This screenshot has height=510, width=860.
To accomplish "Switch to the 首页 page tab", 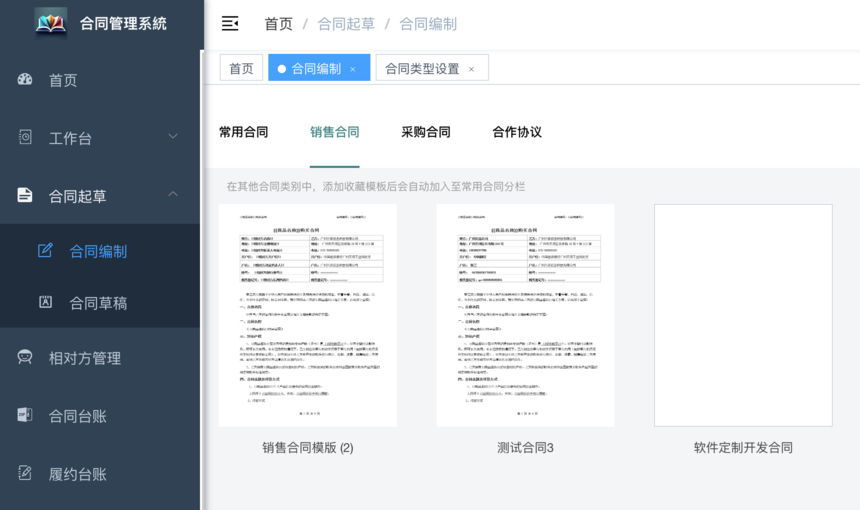I will point(241,68).
